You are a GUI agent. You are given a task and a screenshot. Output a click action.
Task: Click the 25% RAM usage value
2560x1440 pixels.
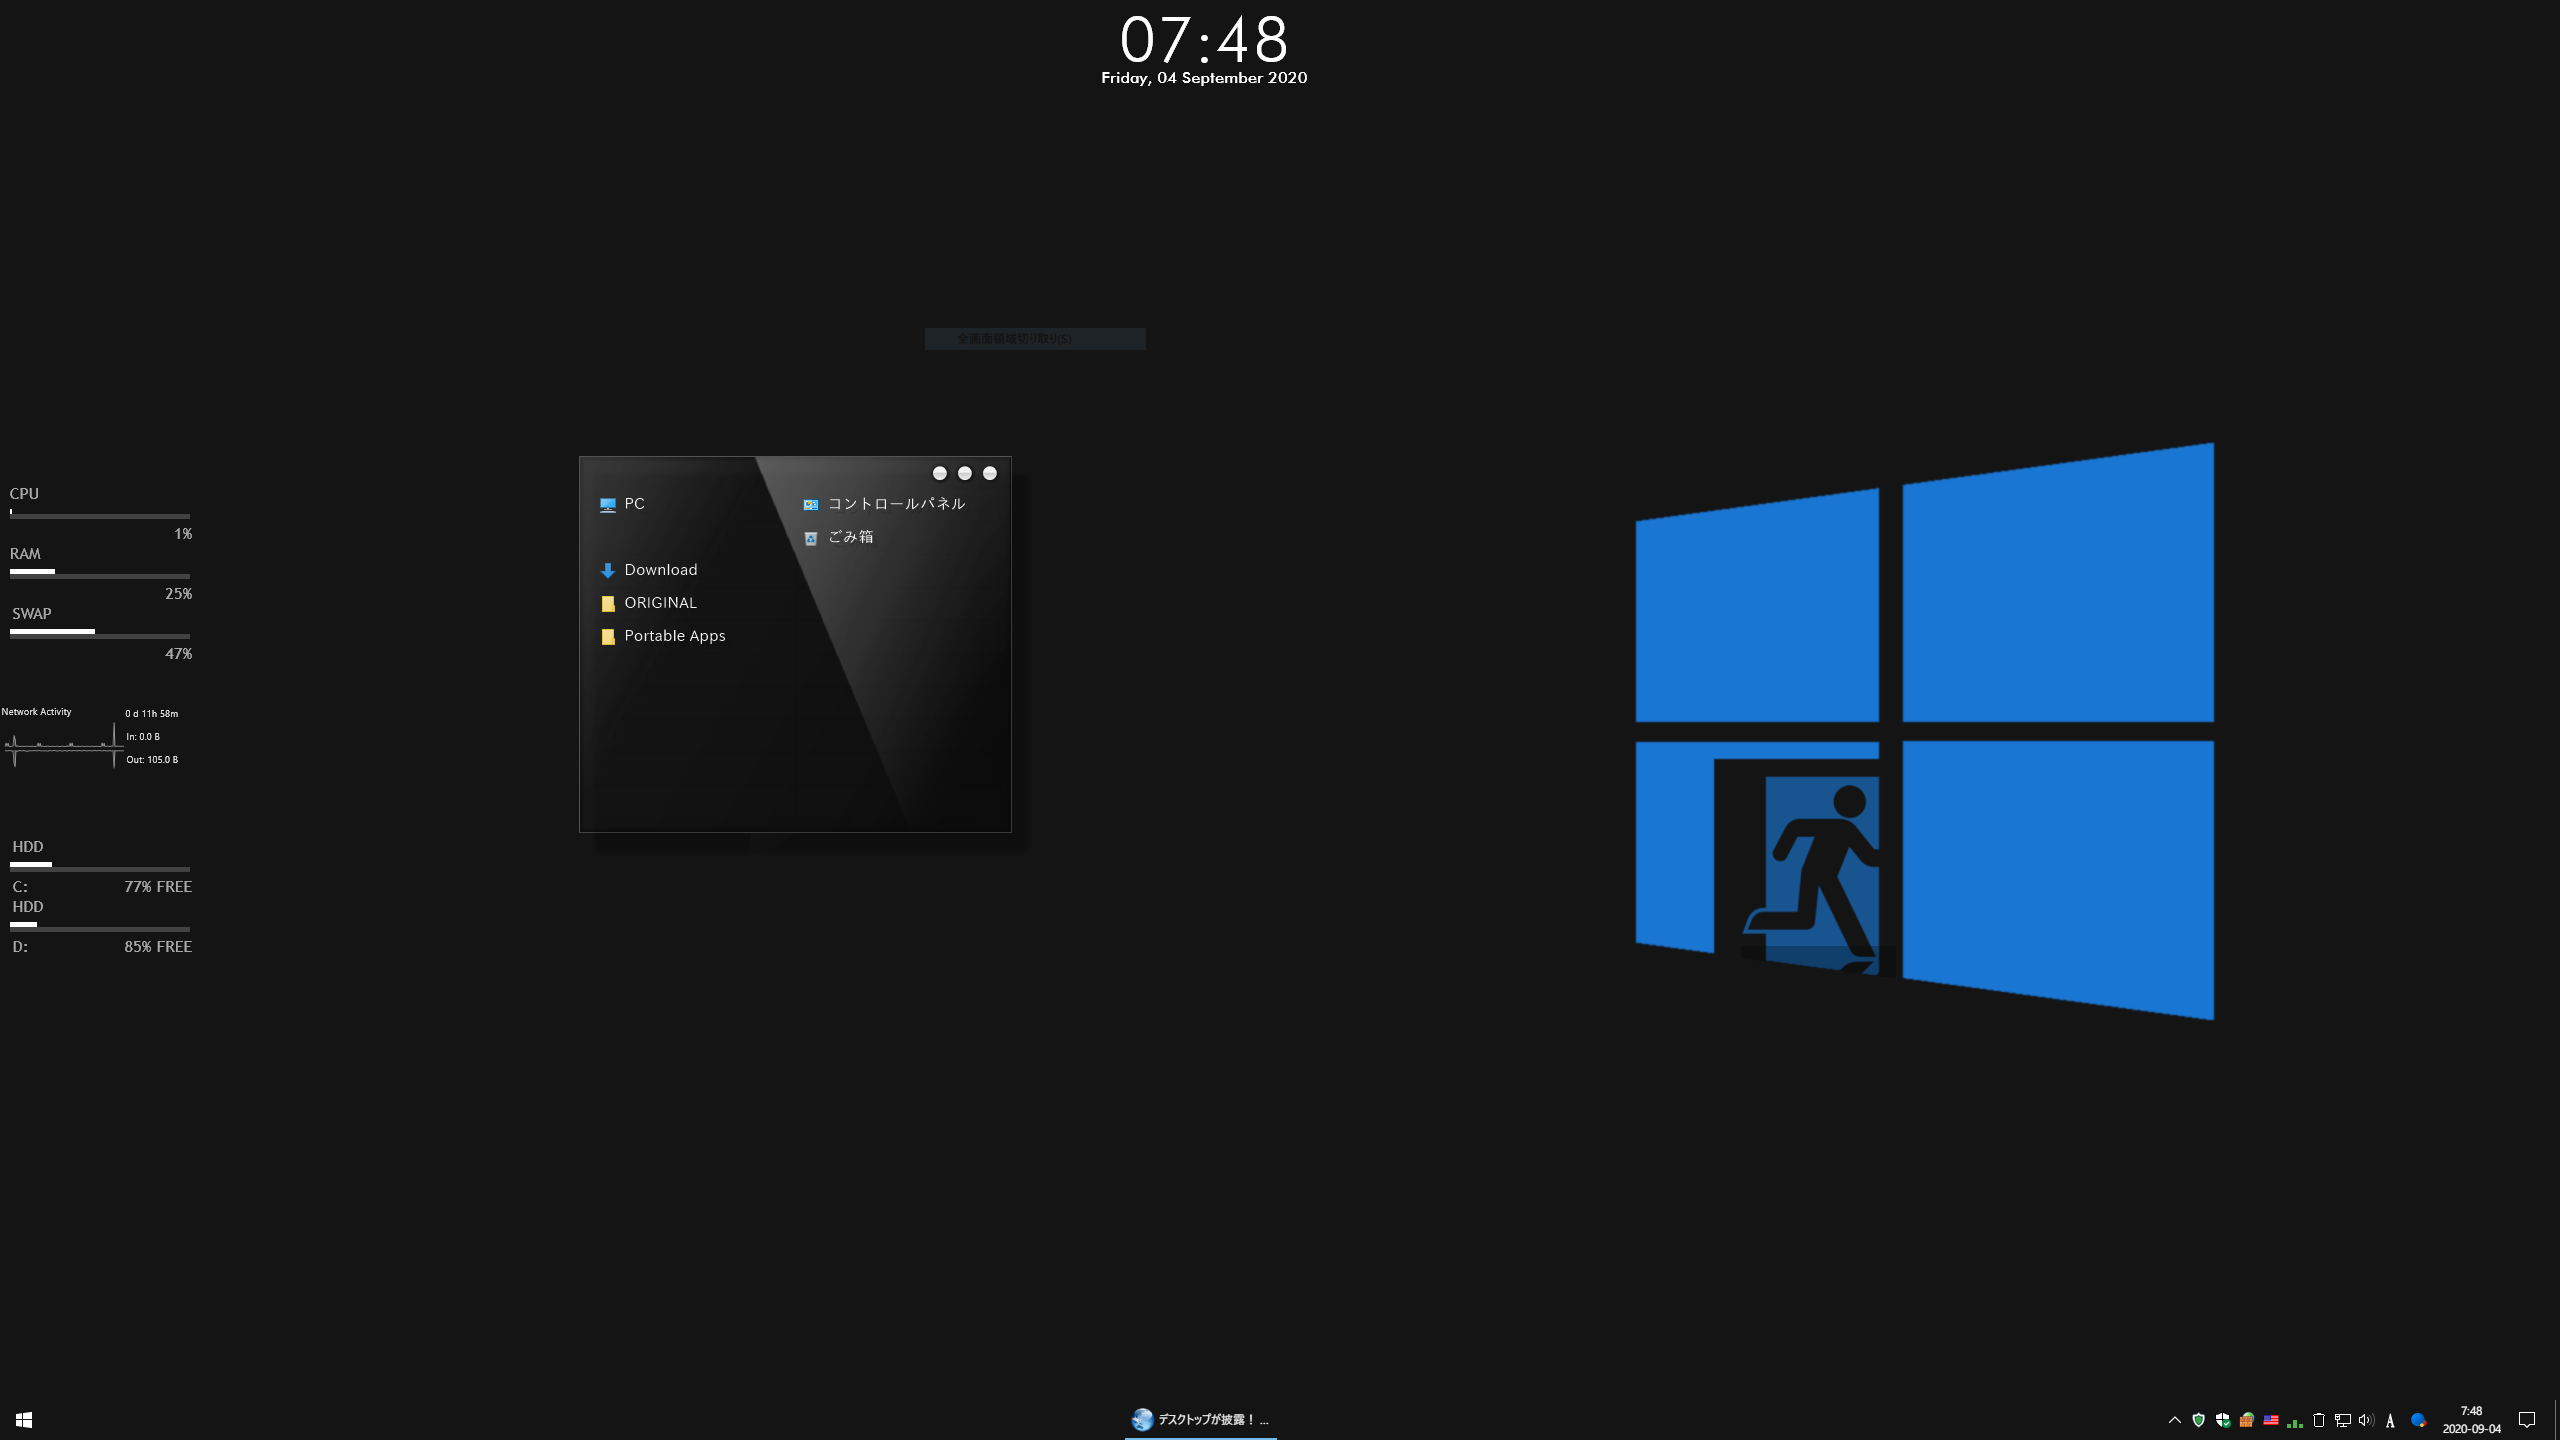(178, 594)
